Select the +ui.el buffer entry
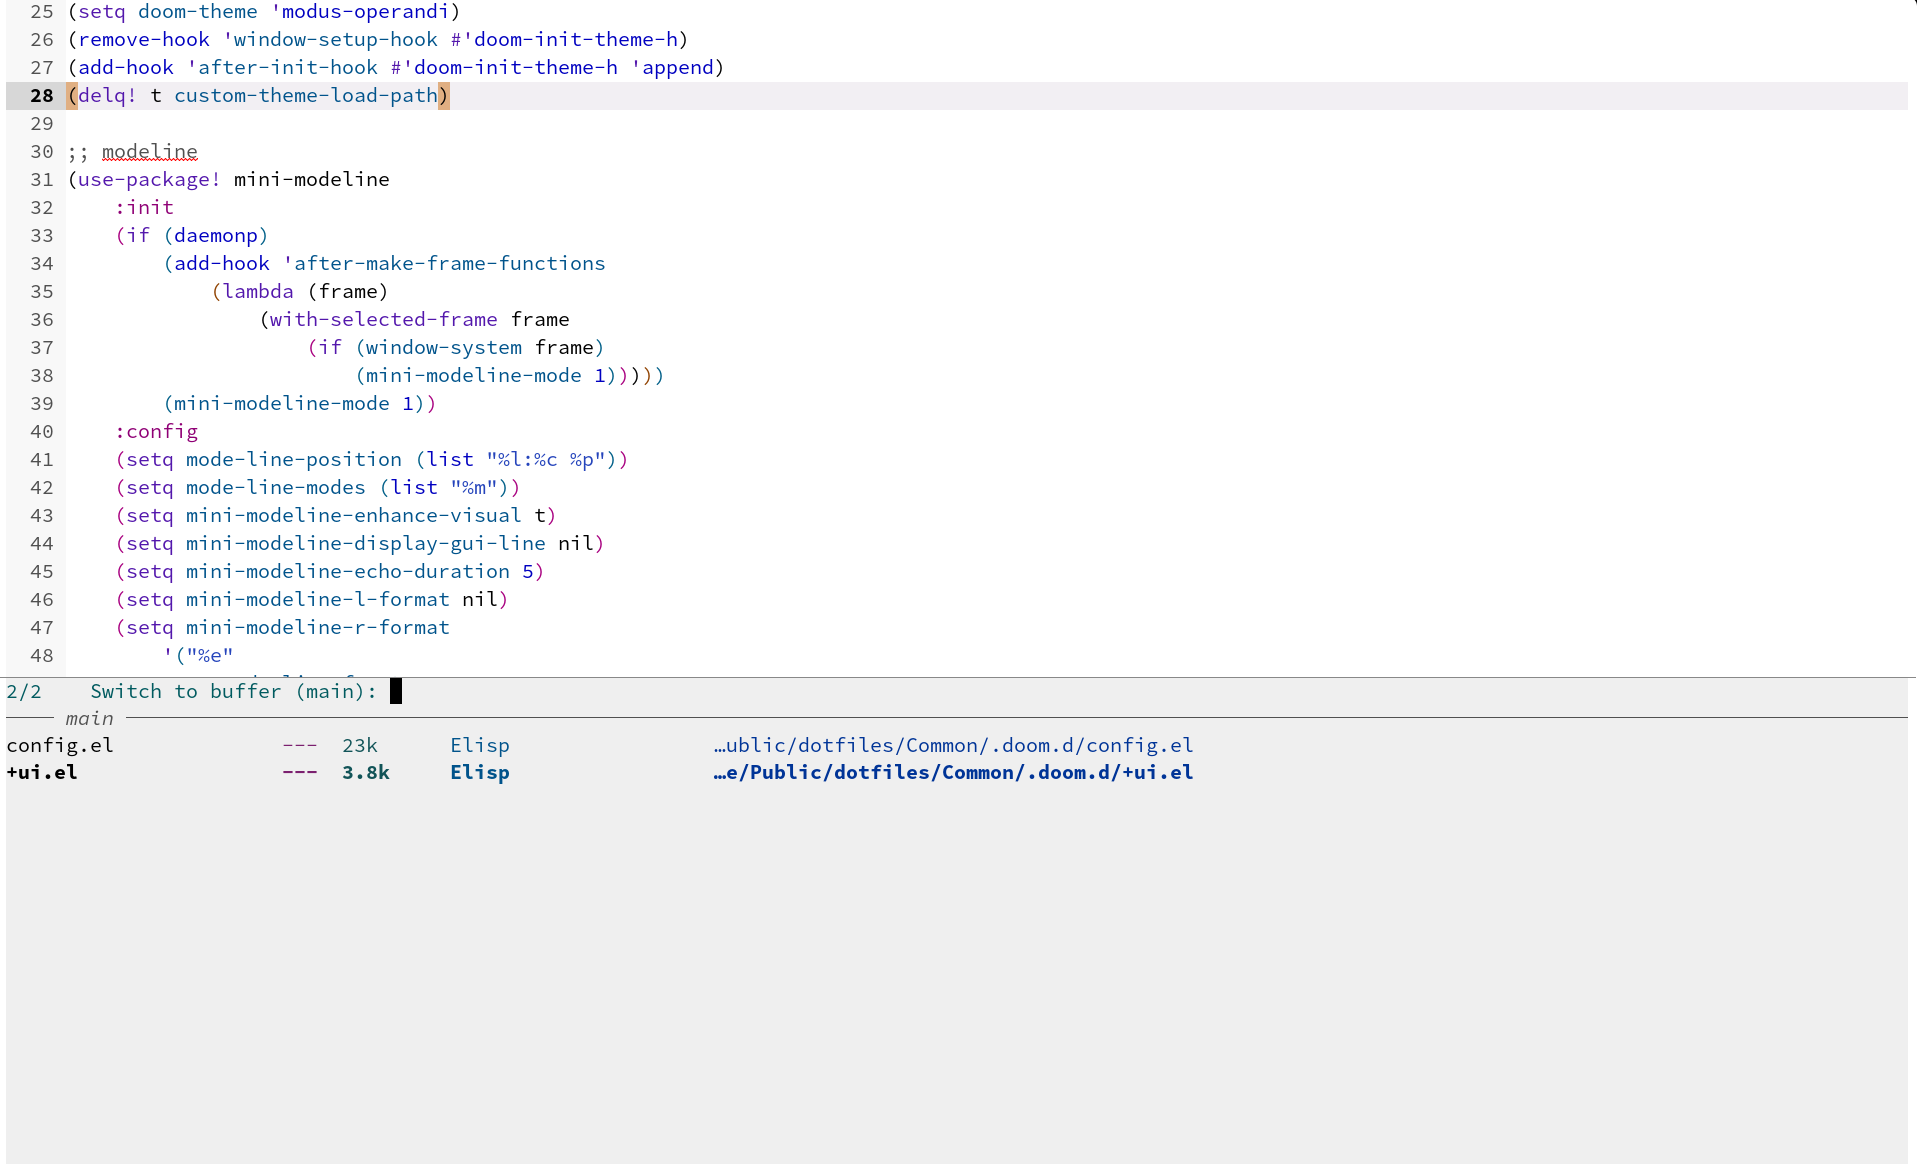 tap(42, 772)
